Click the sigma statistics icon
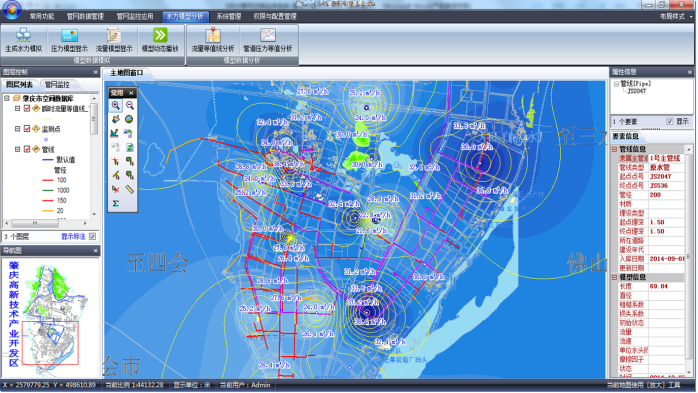Viewport: 698px width, 393px height. [116, 203]
